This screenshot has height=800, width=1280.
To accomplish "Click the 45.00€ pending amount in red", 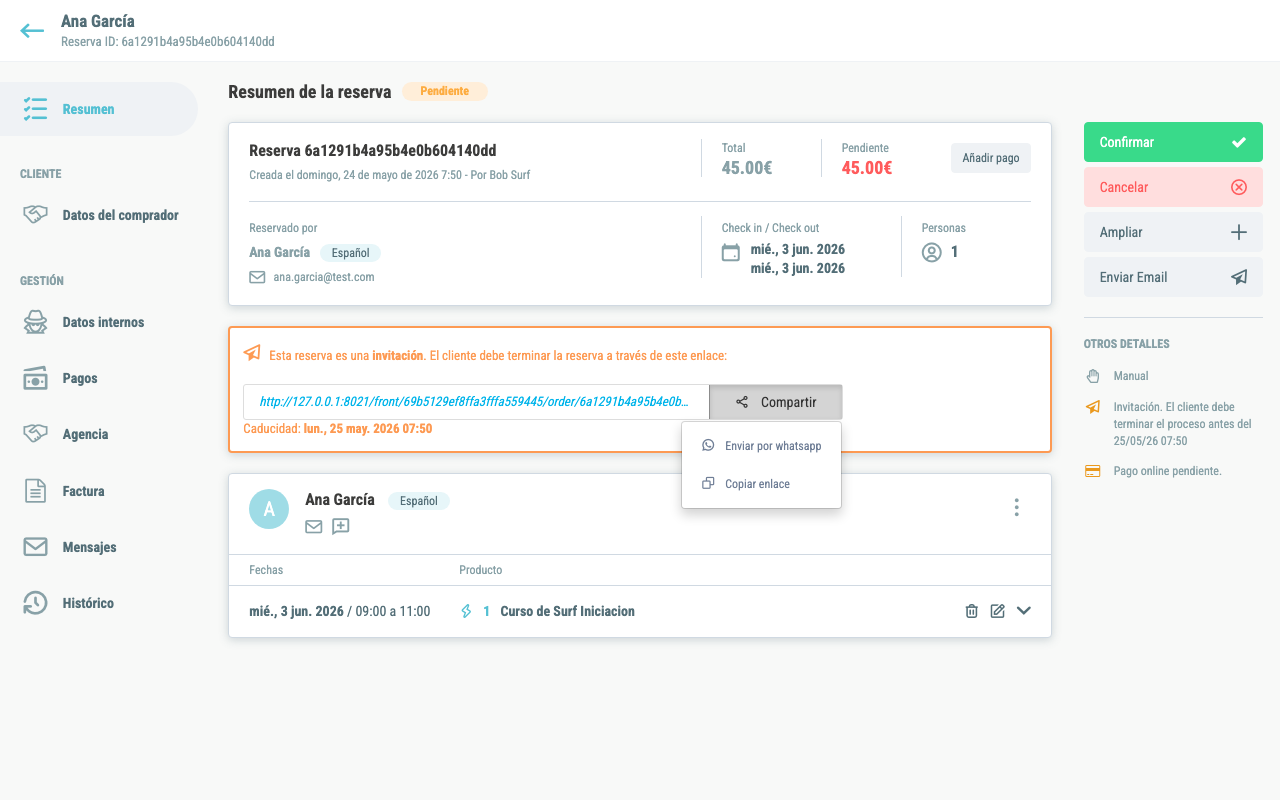I will pyautogui.click(x=867, y=168).
